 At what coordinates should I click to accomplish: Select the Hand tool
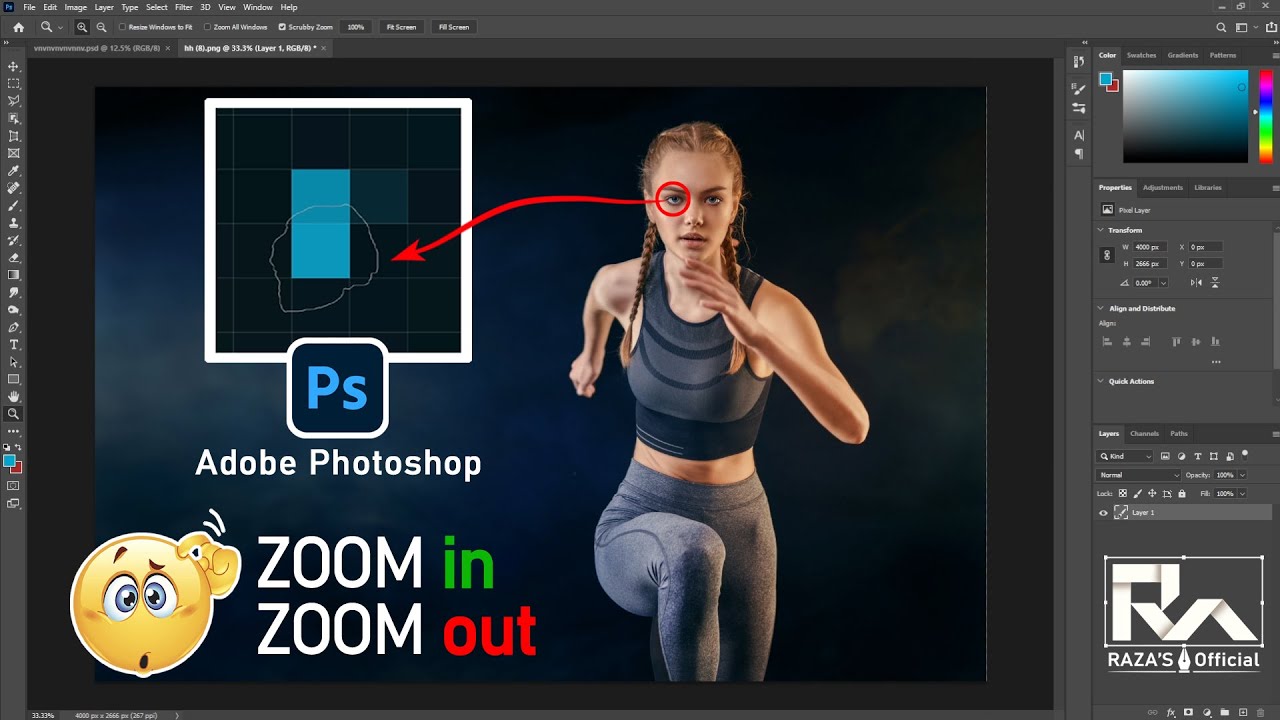click(14, 396)
